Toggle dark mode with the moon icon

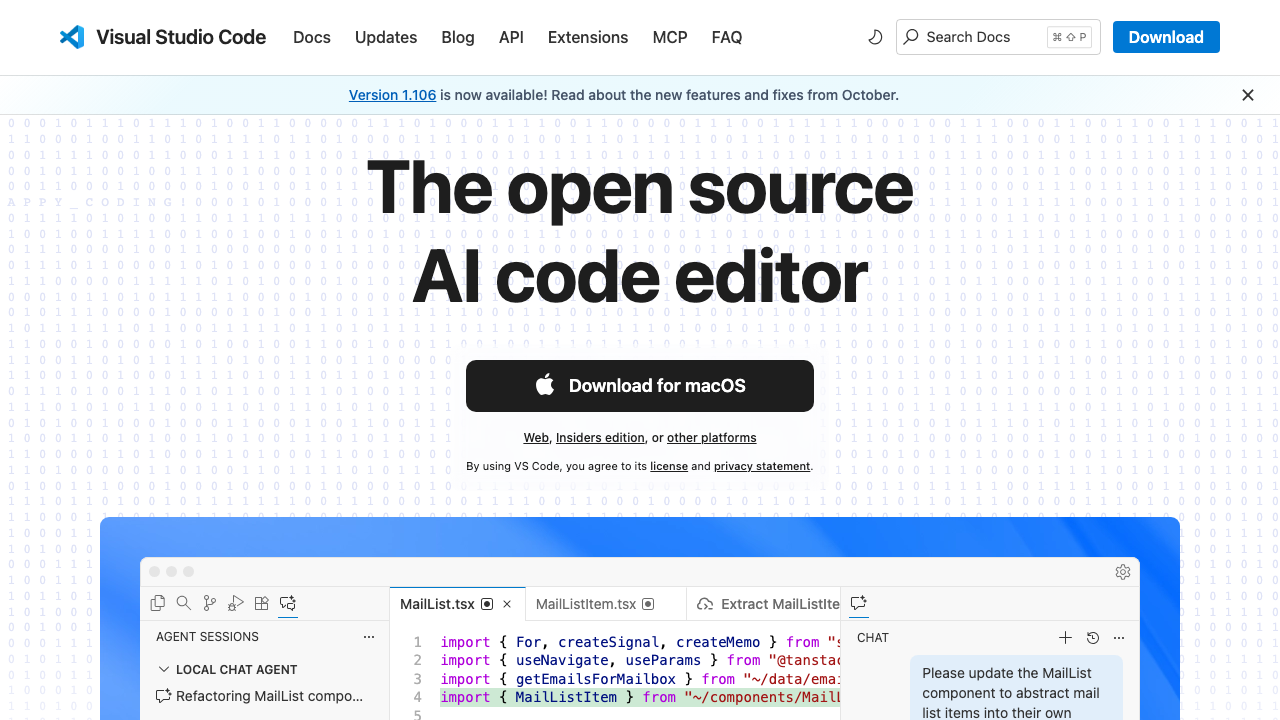tap(875, 36)
